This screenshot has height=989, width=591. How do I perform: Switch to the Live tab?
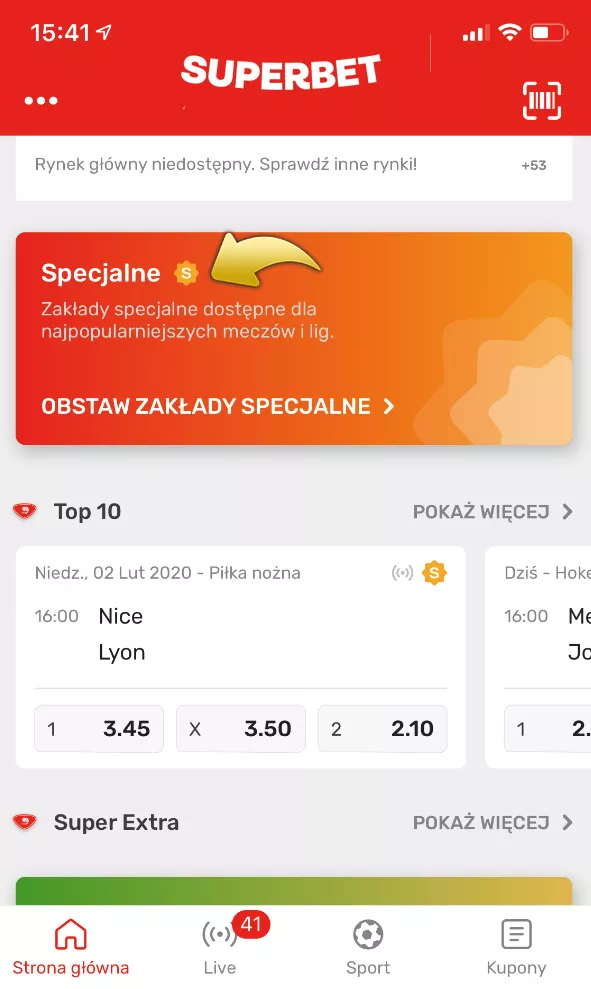point(219,947)
